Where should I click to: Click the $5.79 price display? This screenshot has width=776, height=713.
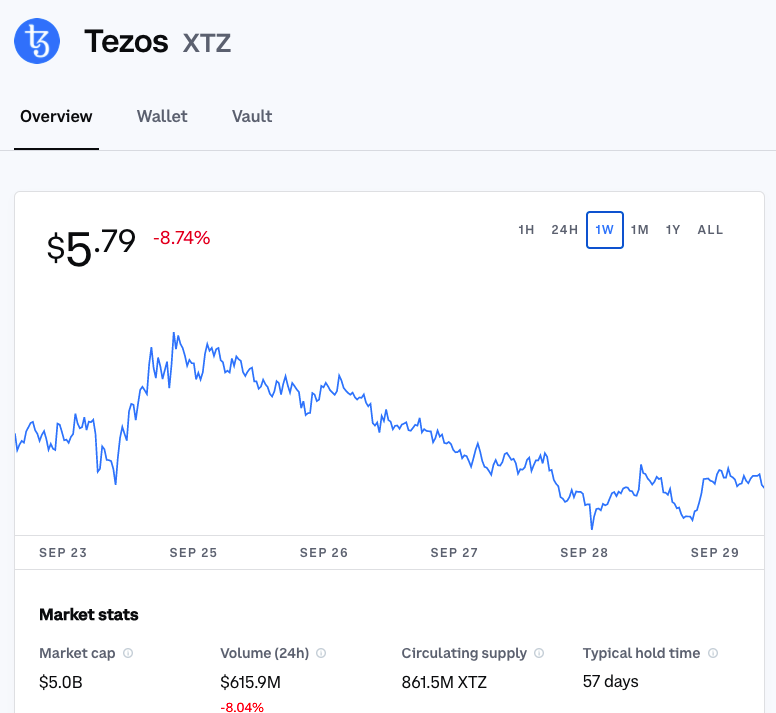(x=92, y=246)
